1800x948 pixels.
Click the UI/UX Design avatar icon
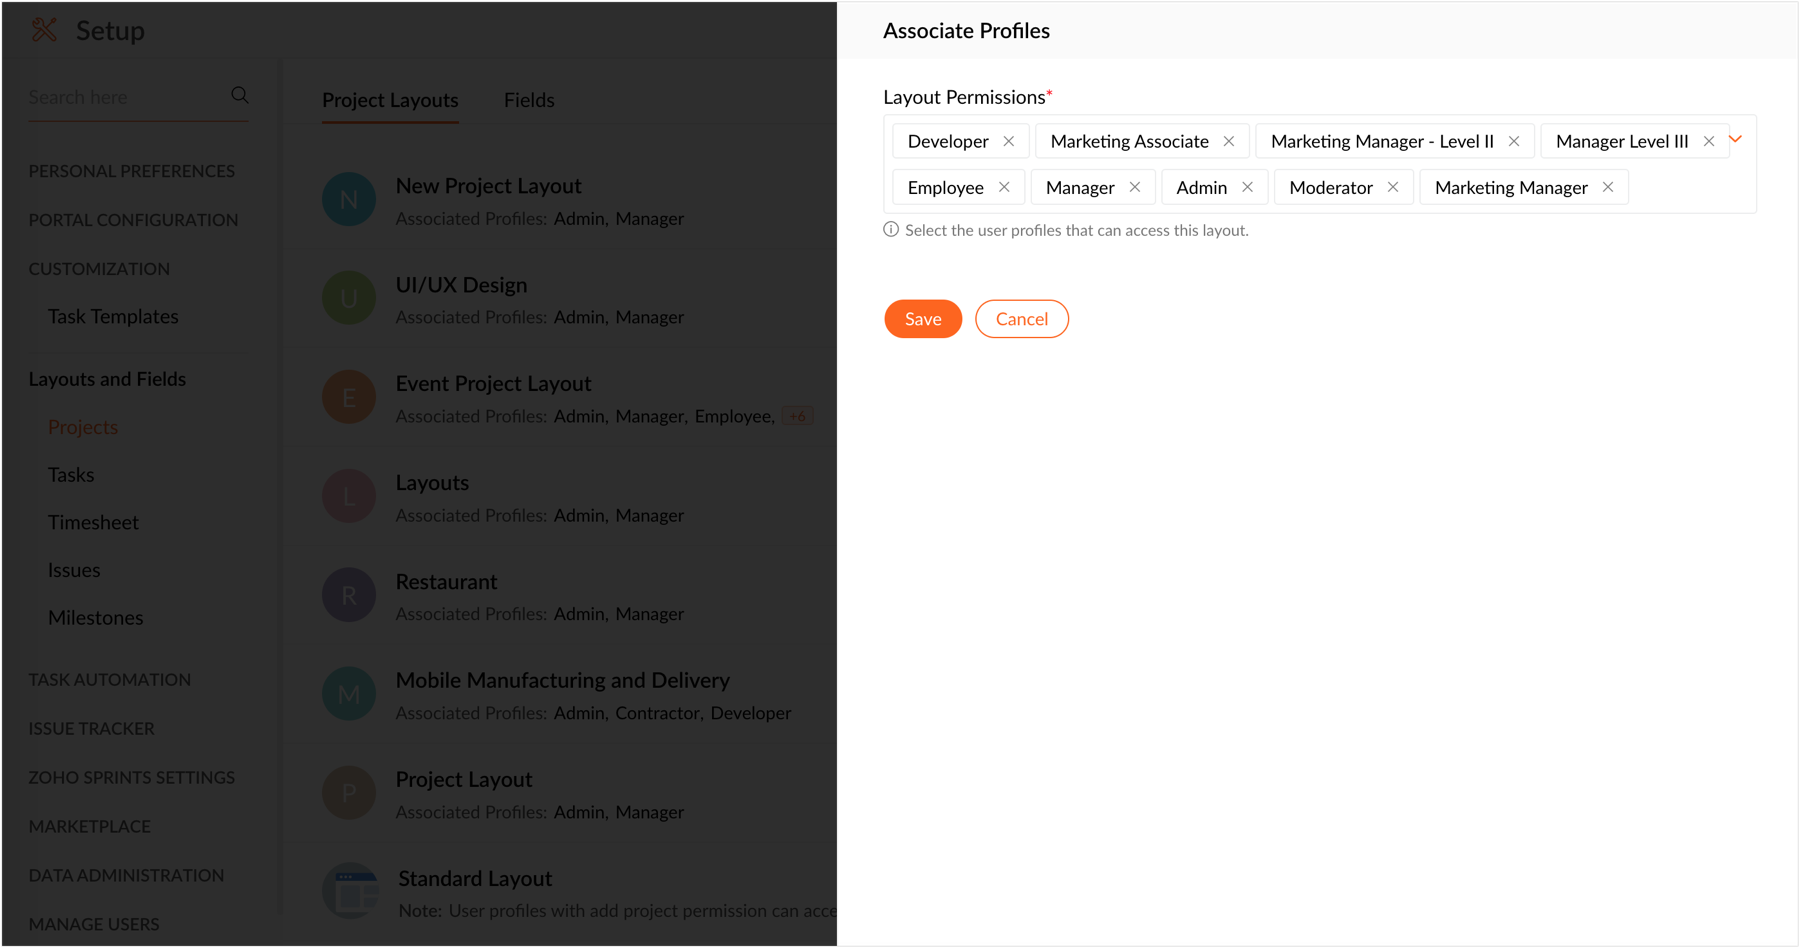[349, 298]
